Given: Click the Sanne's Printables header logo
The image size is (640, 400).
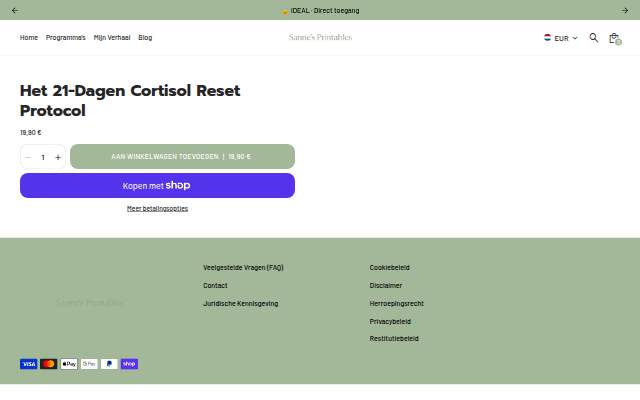Looking at the screenshot, I should click(320, 37).
